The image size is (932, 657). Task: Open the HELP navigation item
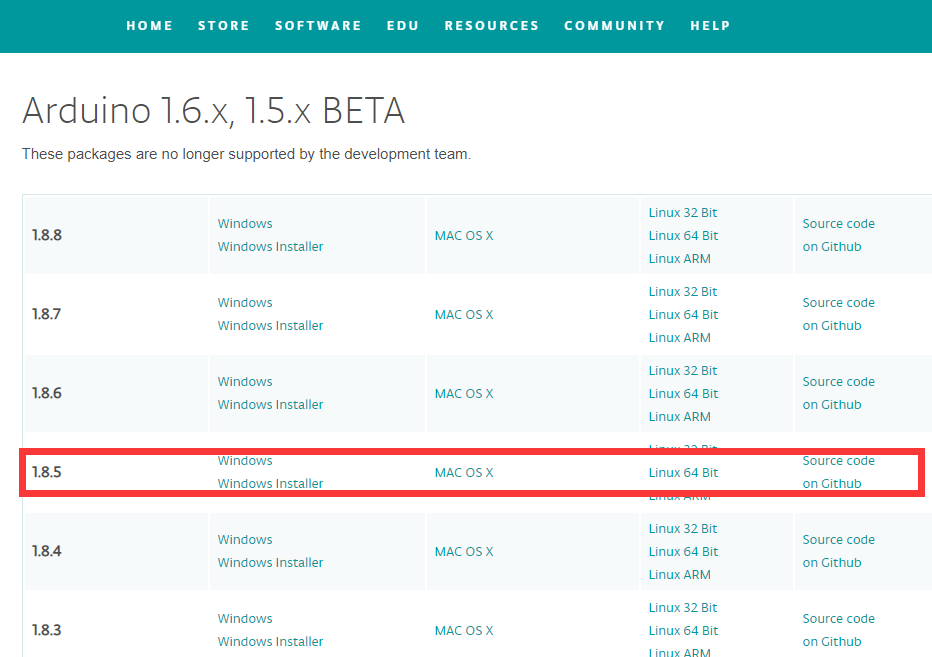click(x=710, y=26)
